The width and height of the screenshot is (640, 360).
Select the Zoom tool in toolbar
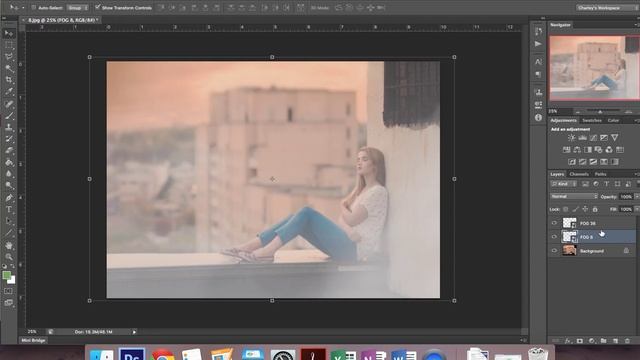click(9, 257)
